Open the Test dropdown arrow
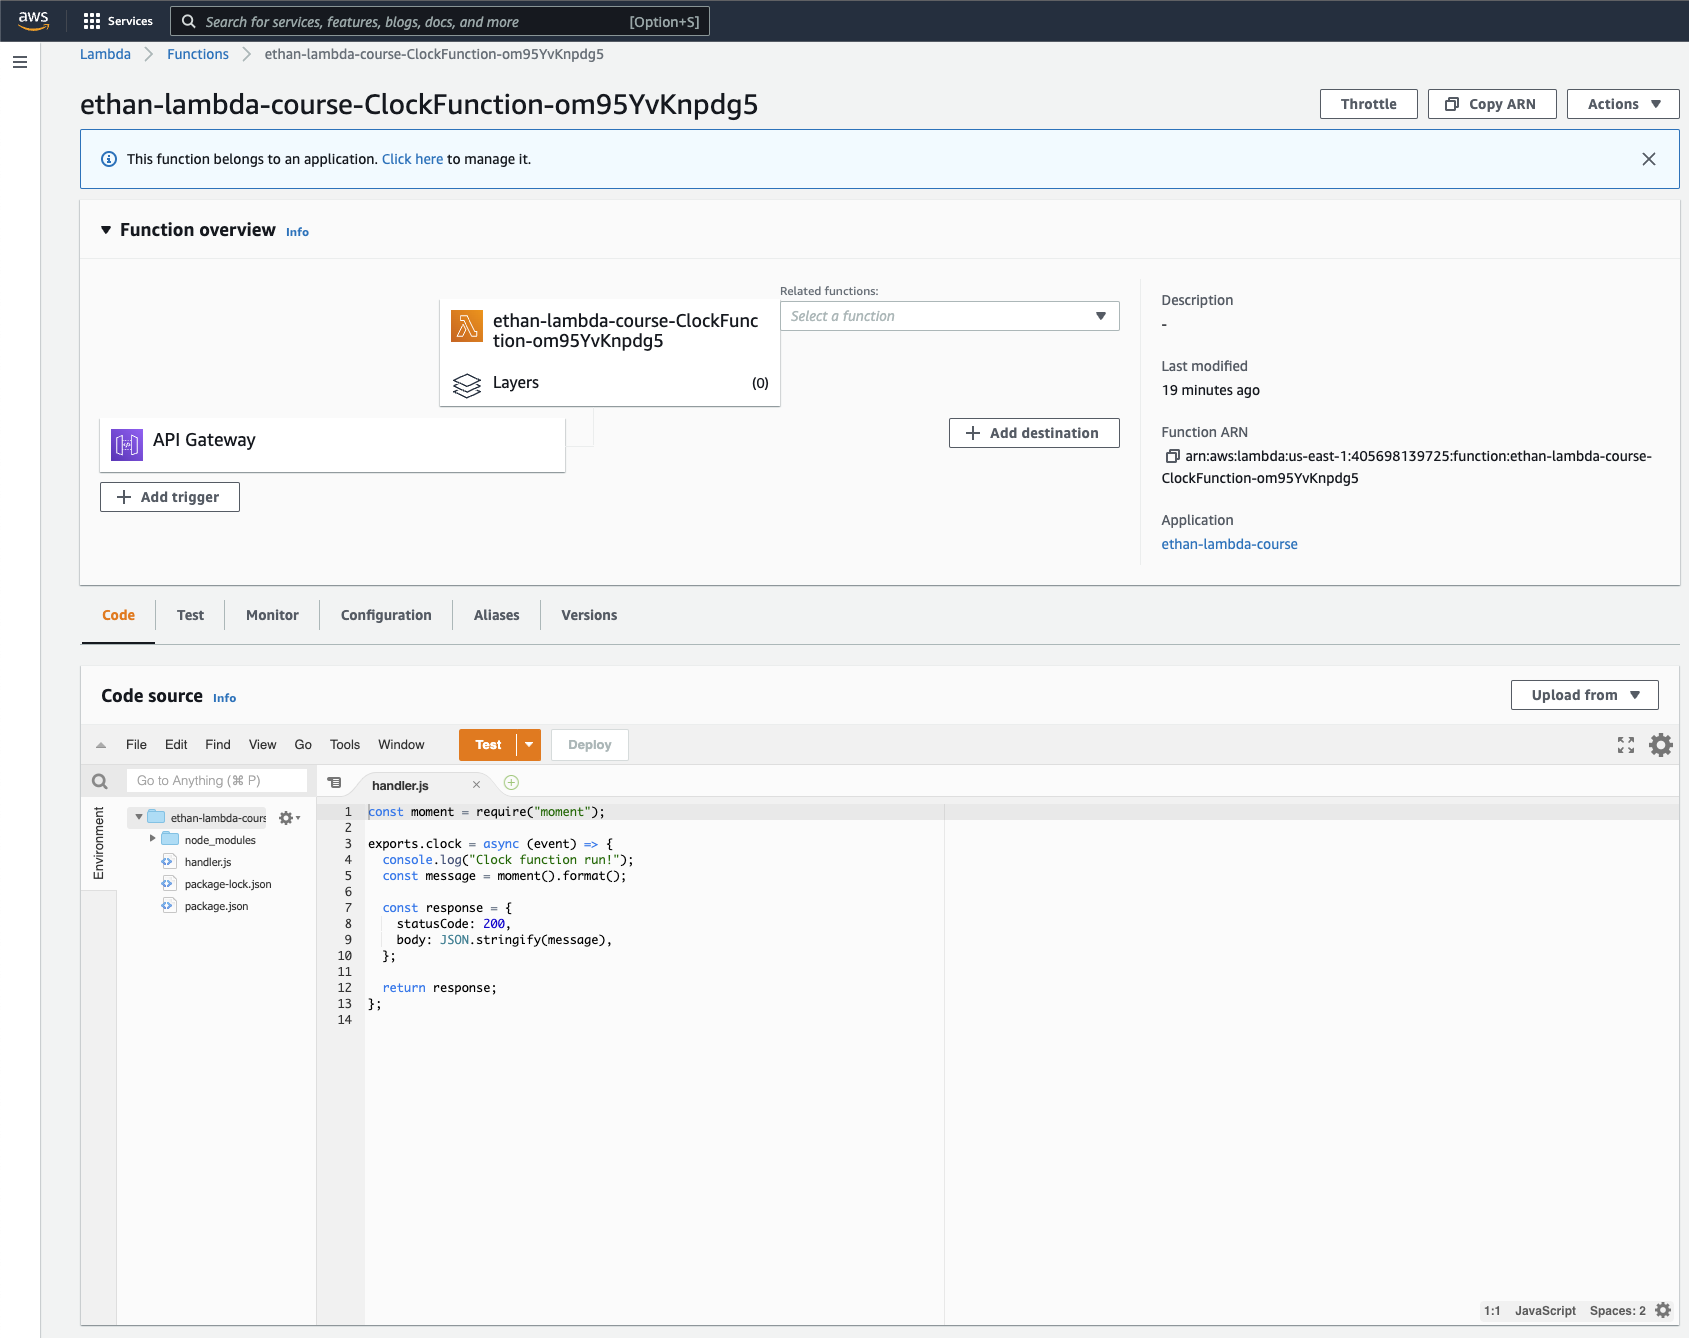 pos(529,745)
